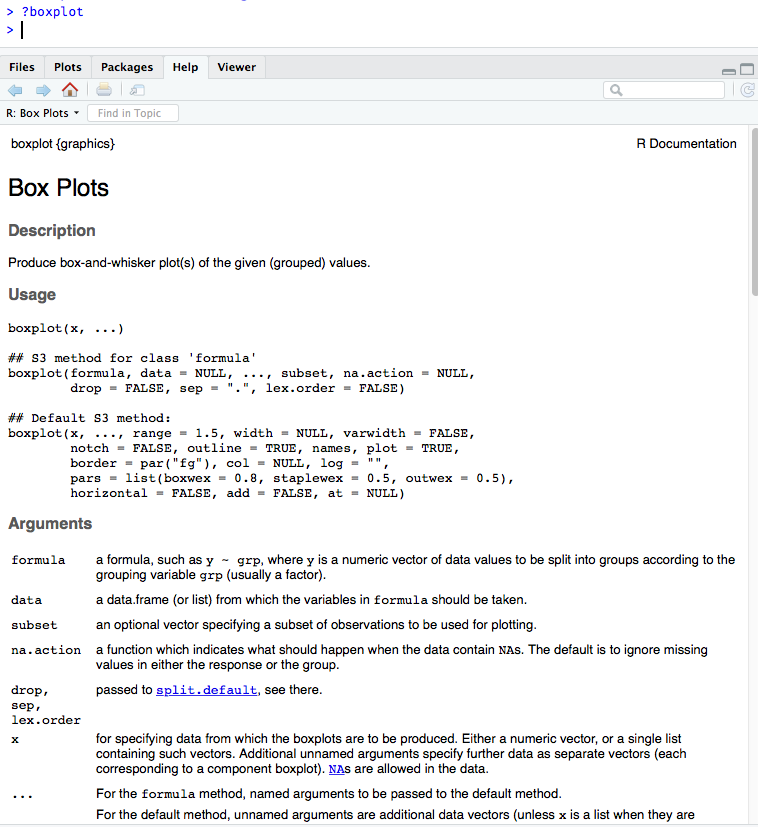
Task: Go to Help home page icon
Action: (x=69, y=90)
